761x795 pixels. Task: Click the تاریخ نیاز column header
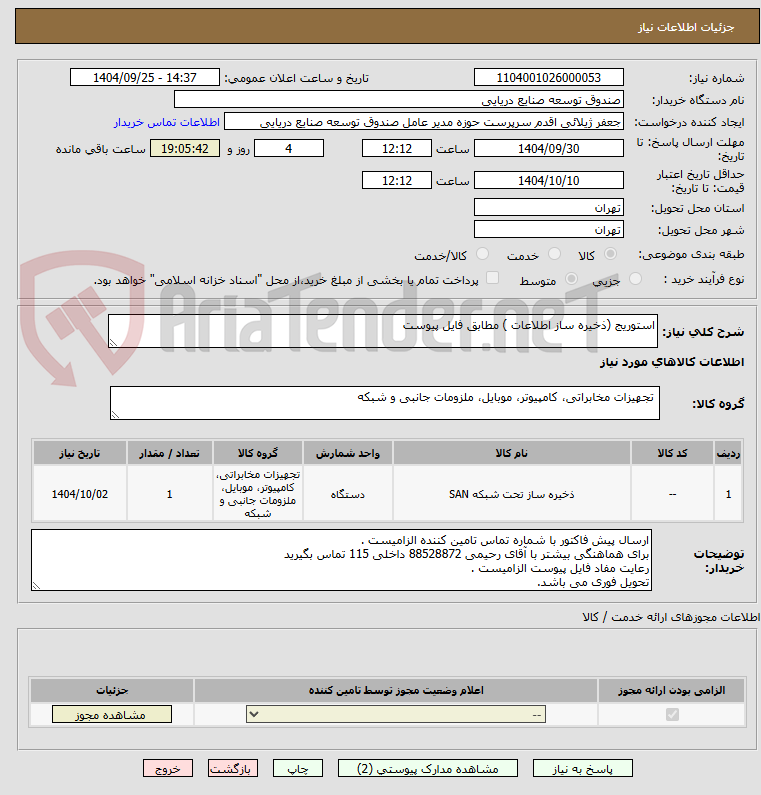point(80,453)
